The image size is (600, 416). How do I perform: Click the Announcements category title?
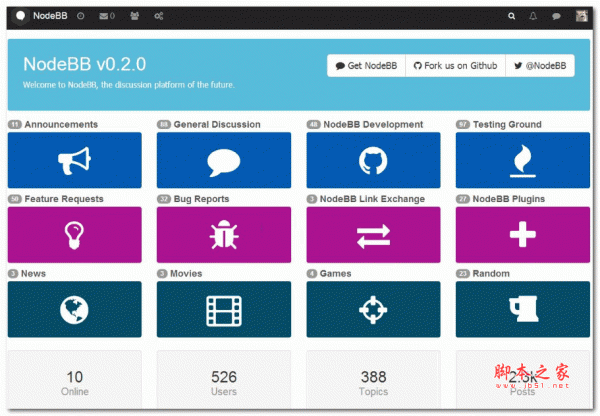tap(61, 124)
